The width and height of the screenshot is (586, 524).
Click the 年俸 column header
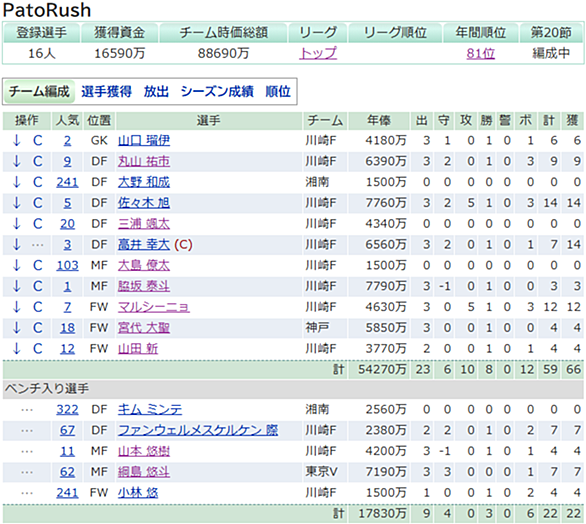click(379, 120)
